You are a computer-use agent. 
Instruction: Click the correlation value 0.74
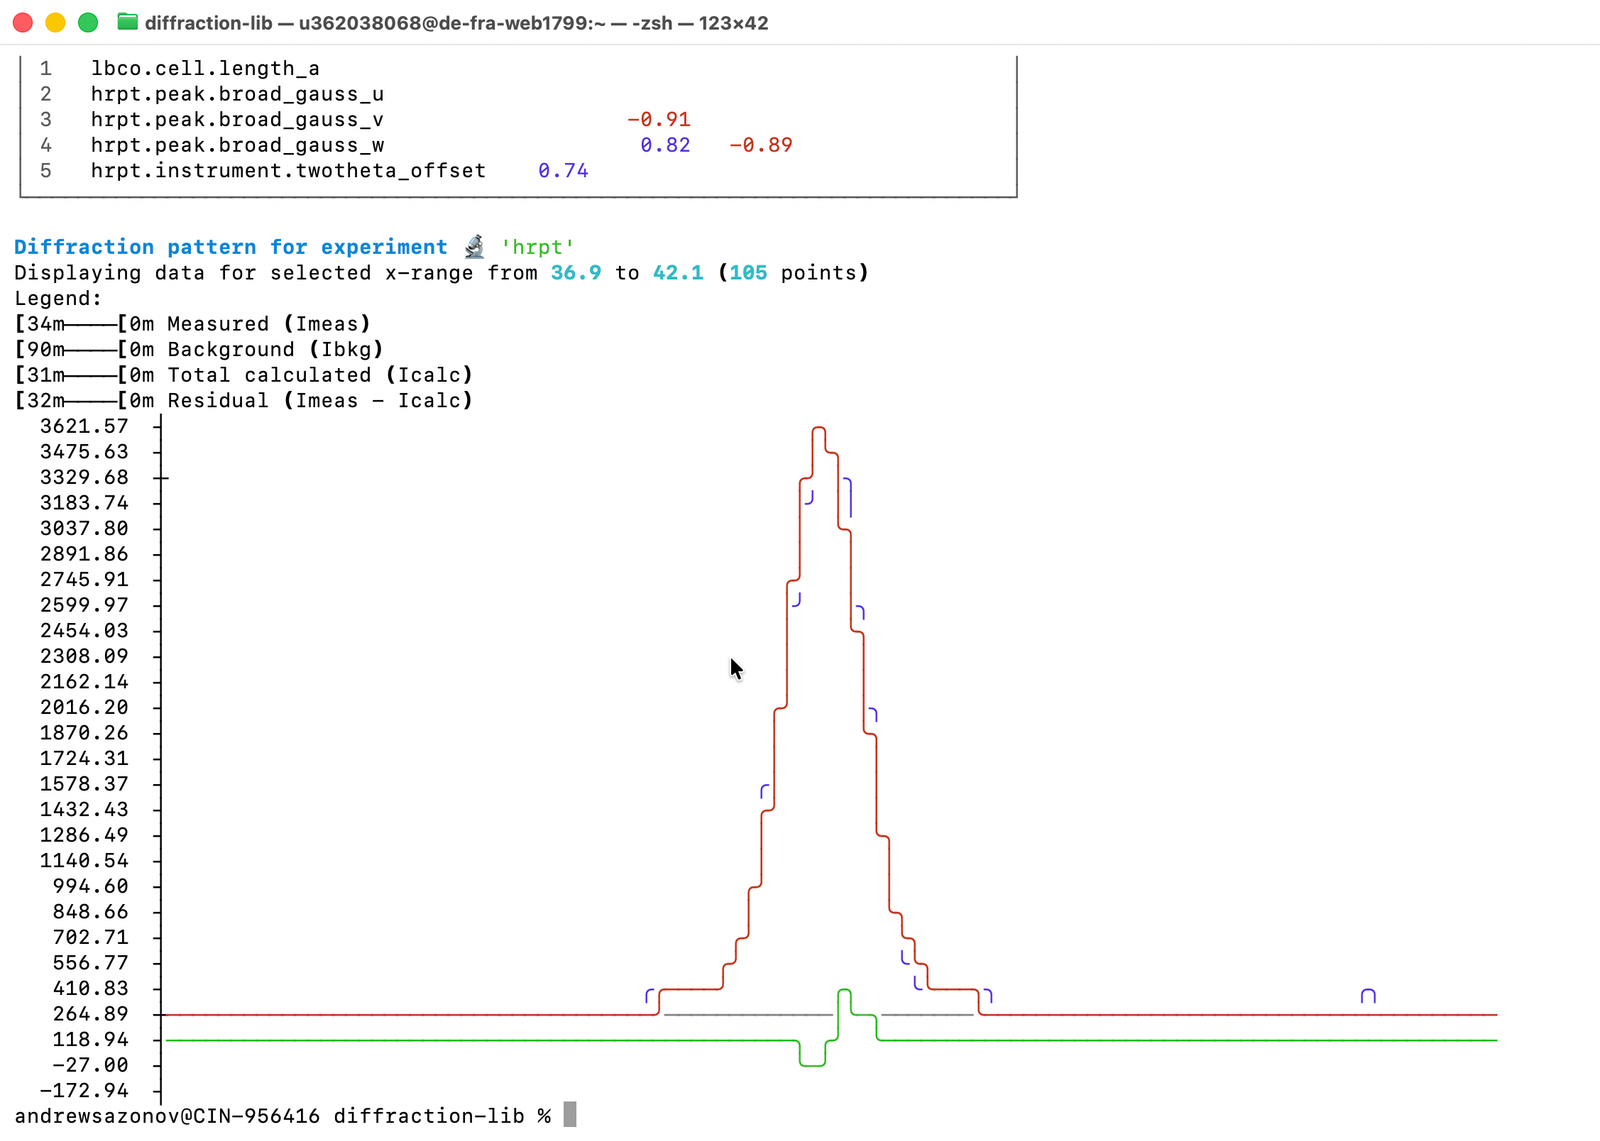[x=563, y=171]
